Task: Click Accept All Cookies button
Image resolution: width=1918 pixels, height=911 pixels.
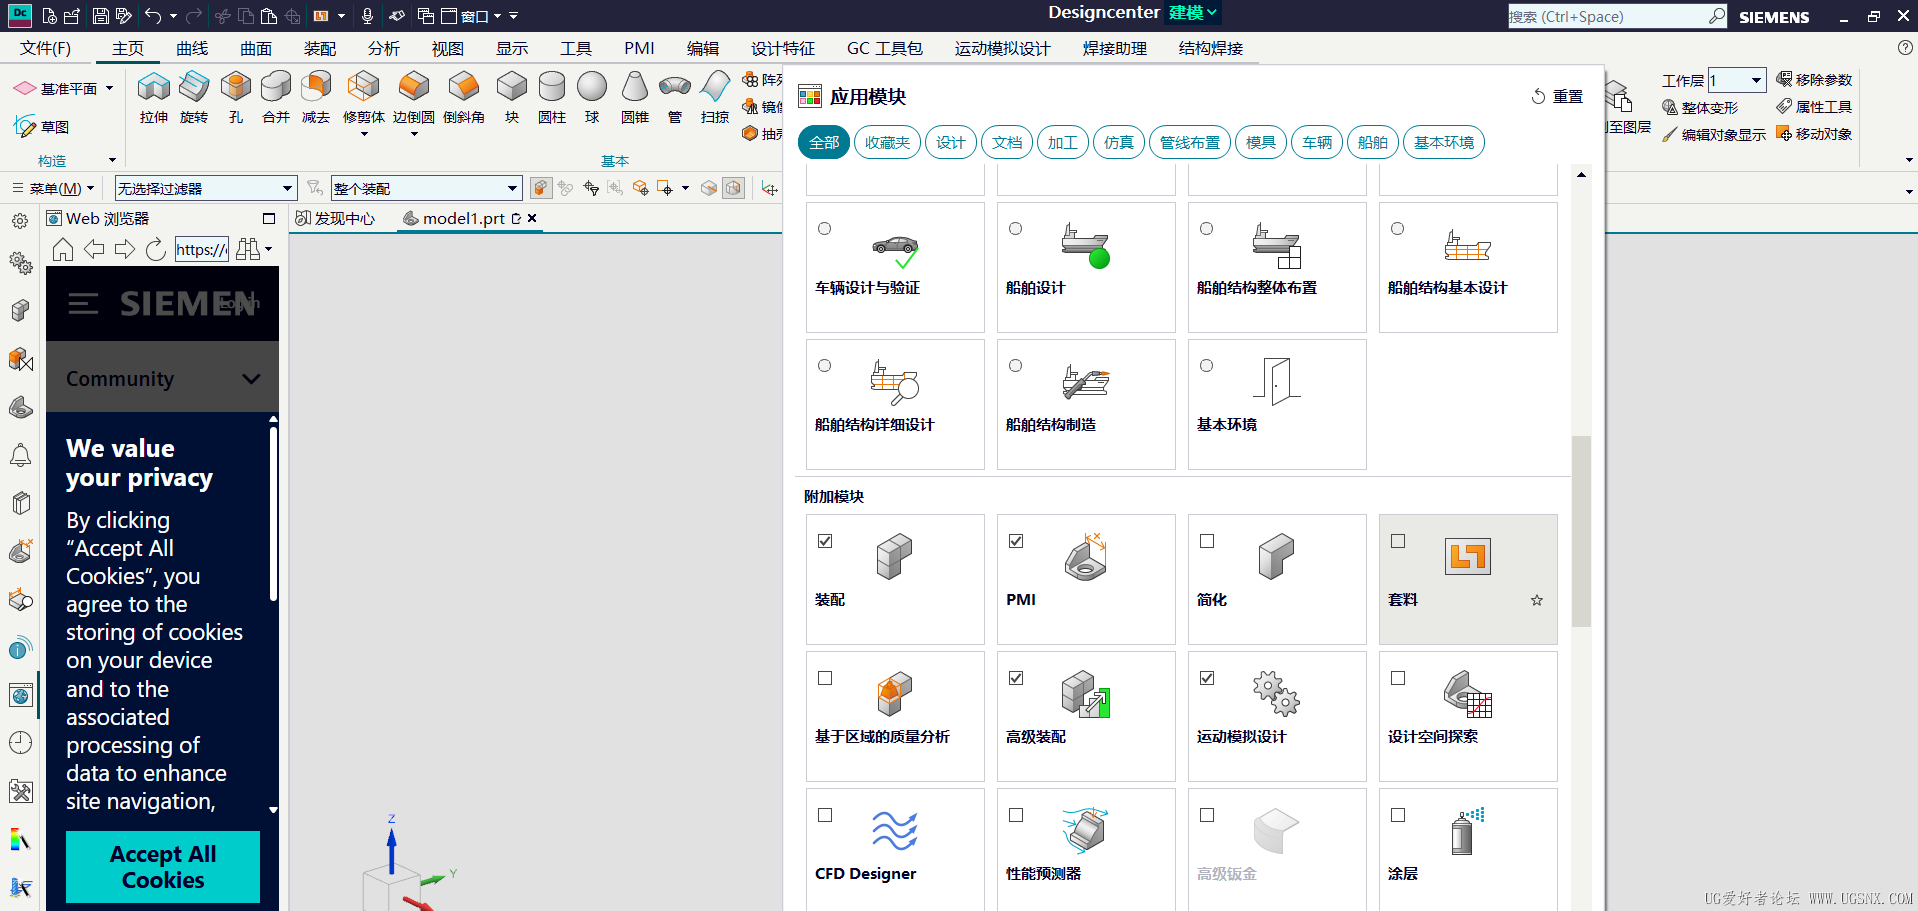Action: click(x=163, y=867)
